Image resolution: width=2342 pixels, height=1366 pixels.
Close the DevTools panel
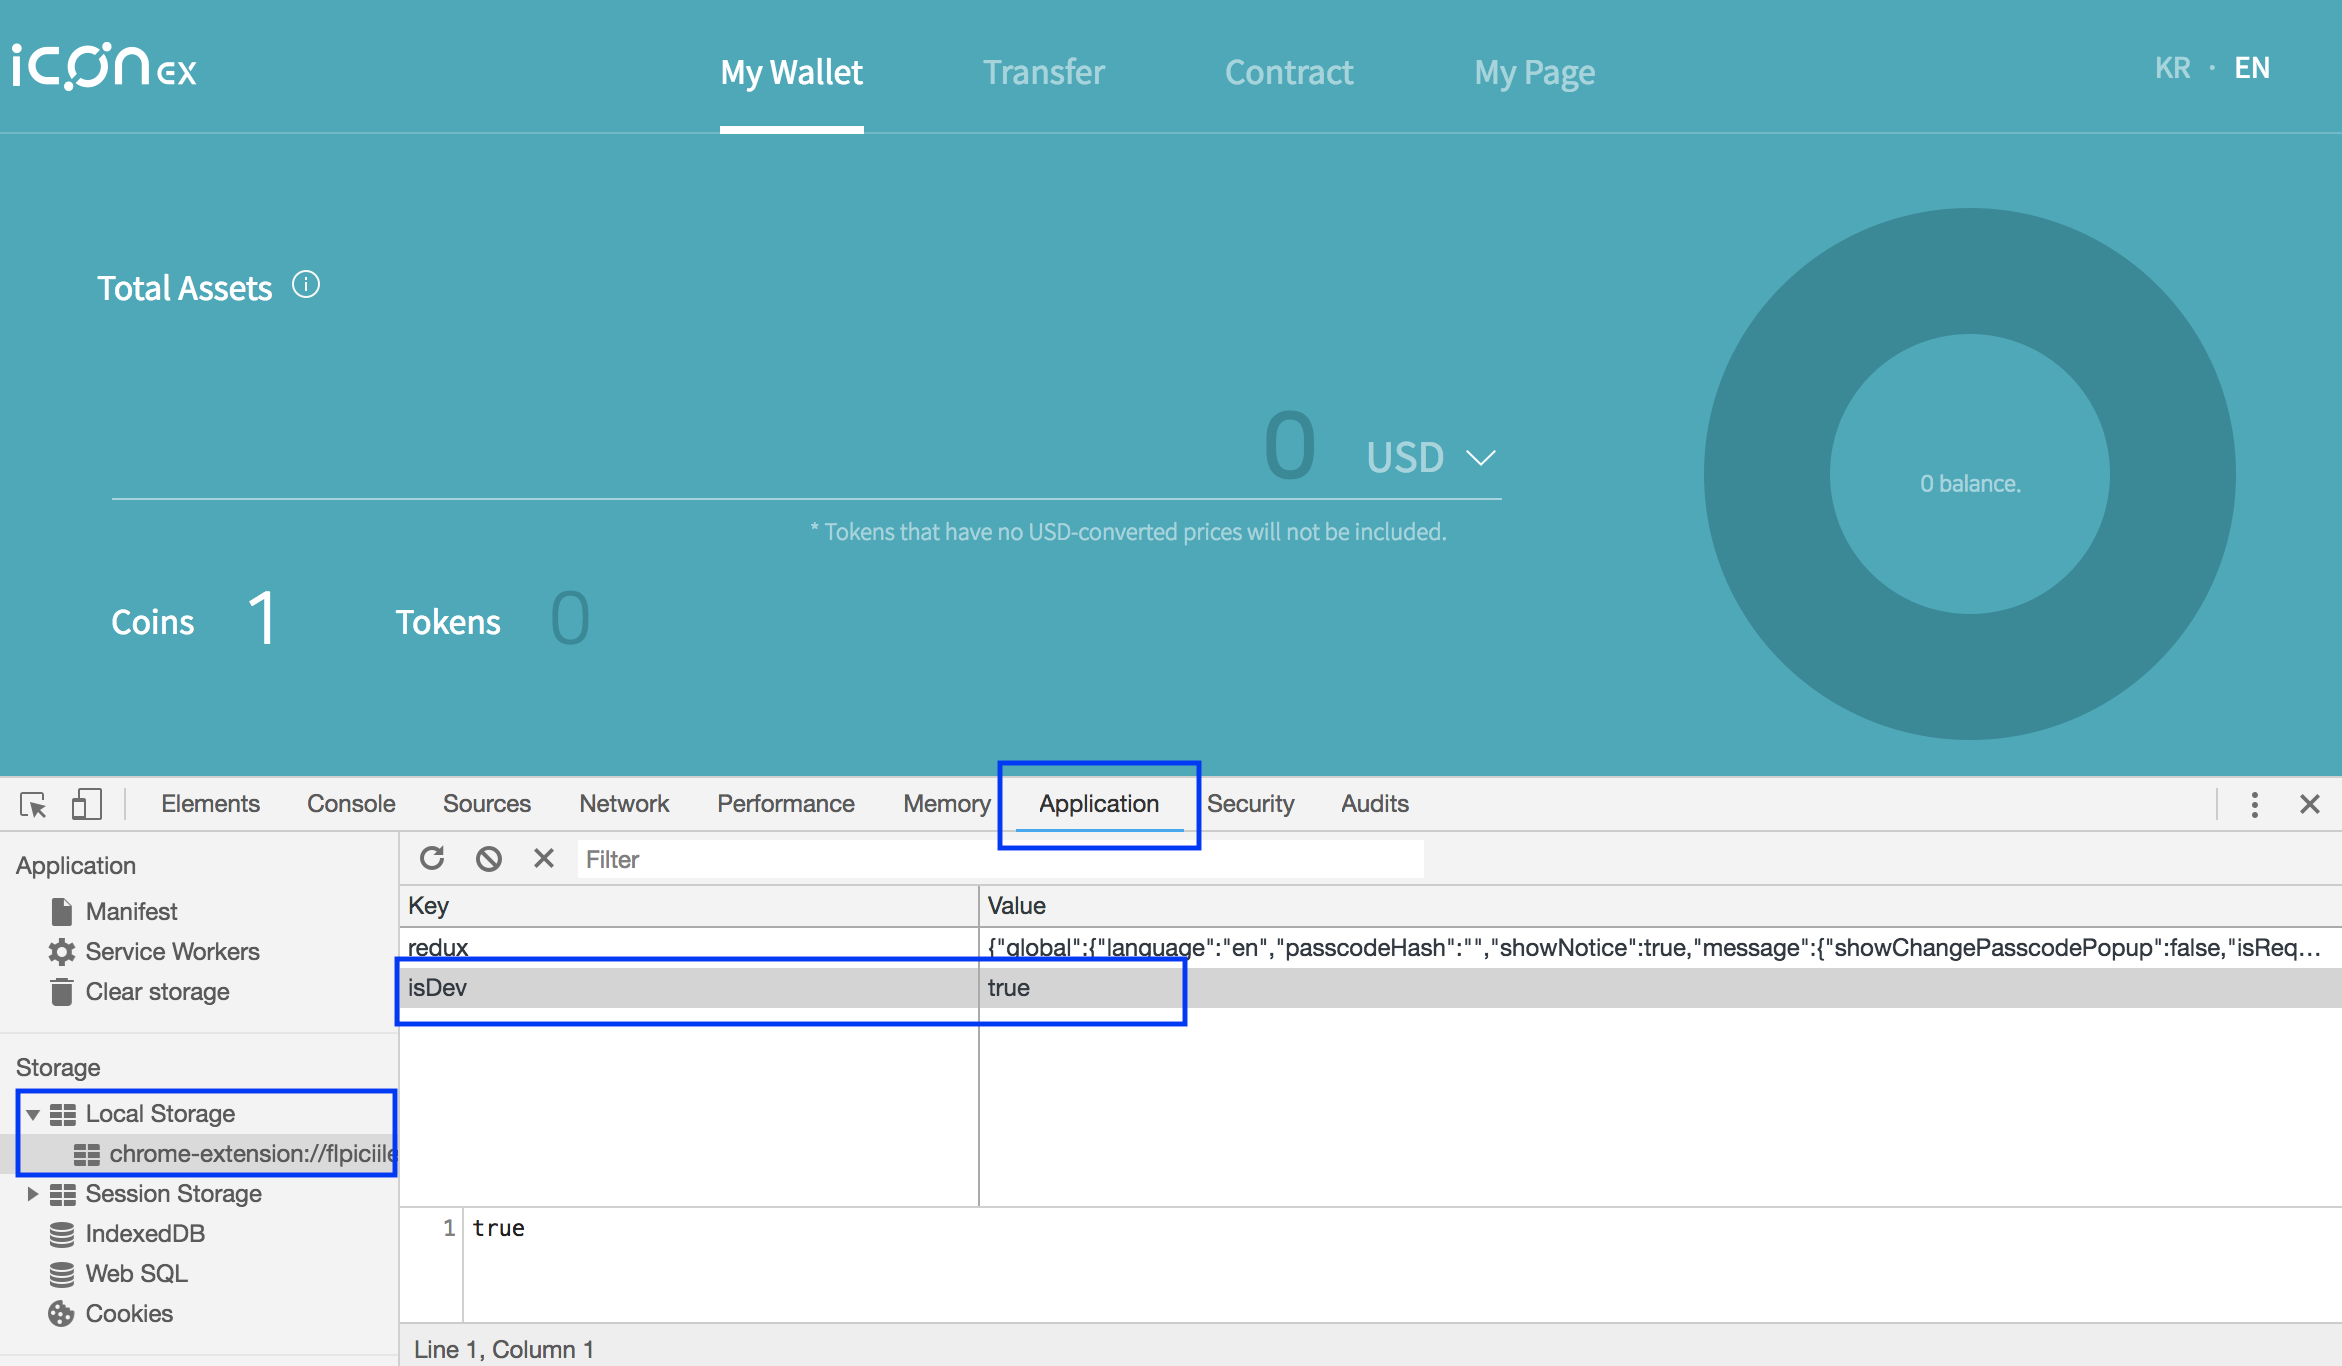[x=2310, y=804]
